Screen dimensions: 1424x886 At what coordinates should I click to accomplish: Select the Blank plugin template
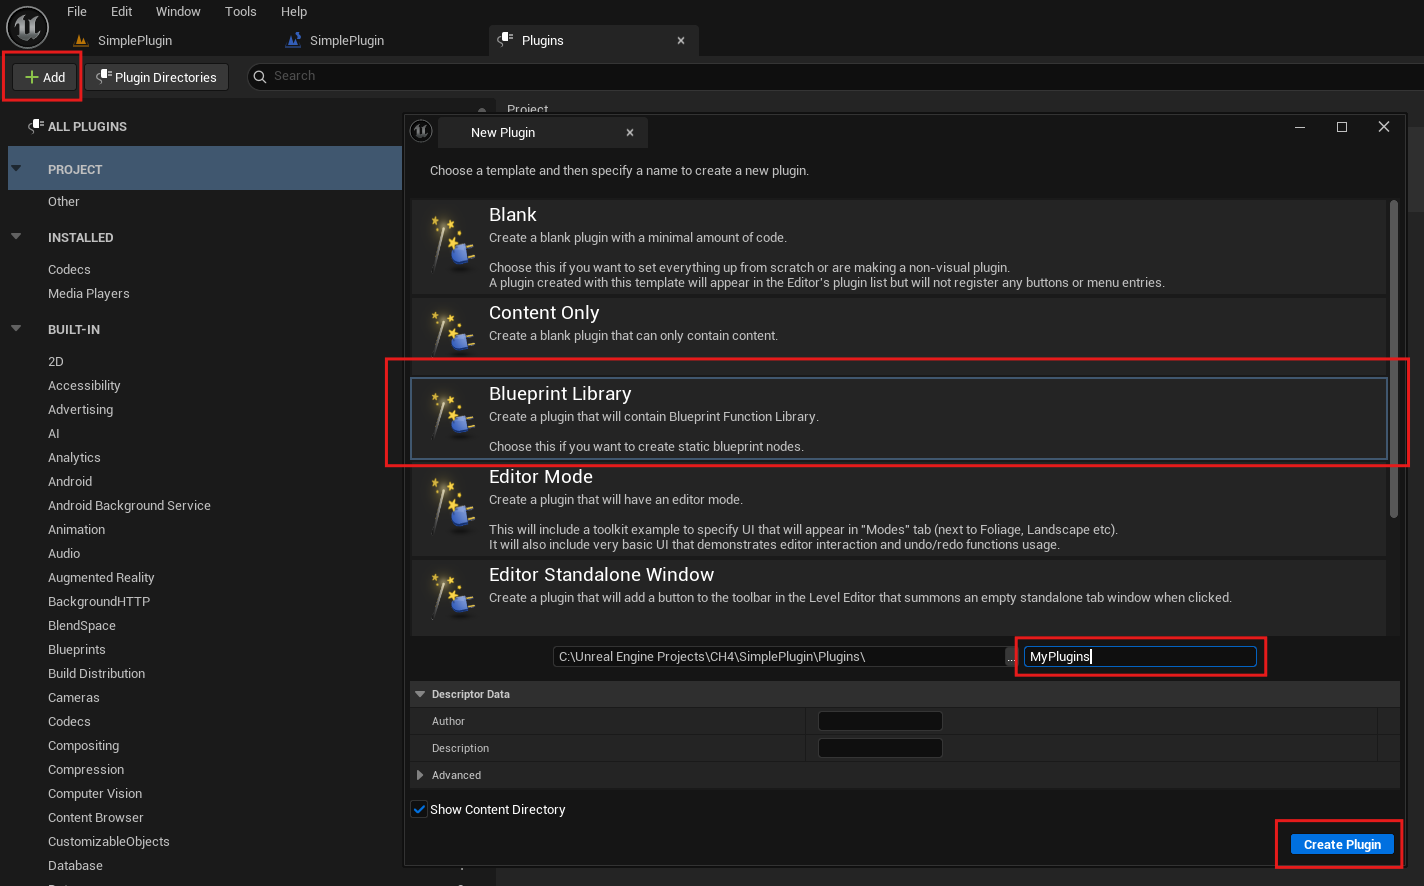click(899, 247)
